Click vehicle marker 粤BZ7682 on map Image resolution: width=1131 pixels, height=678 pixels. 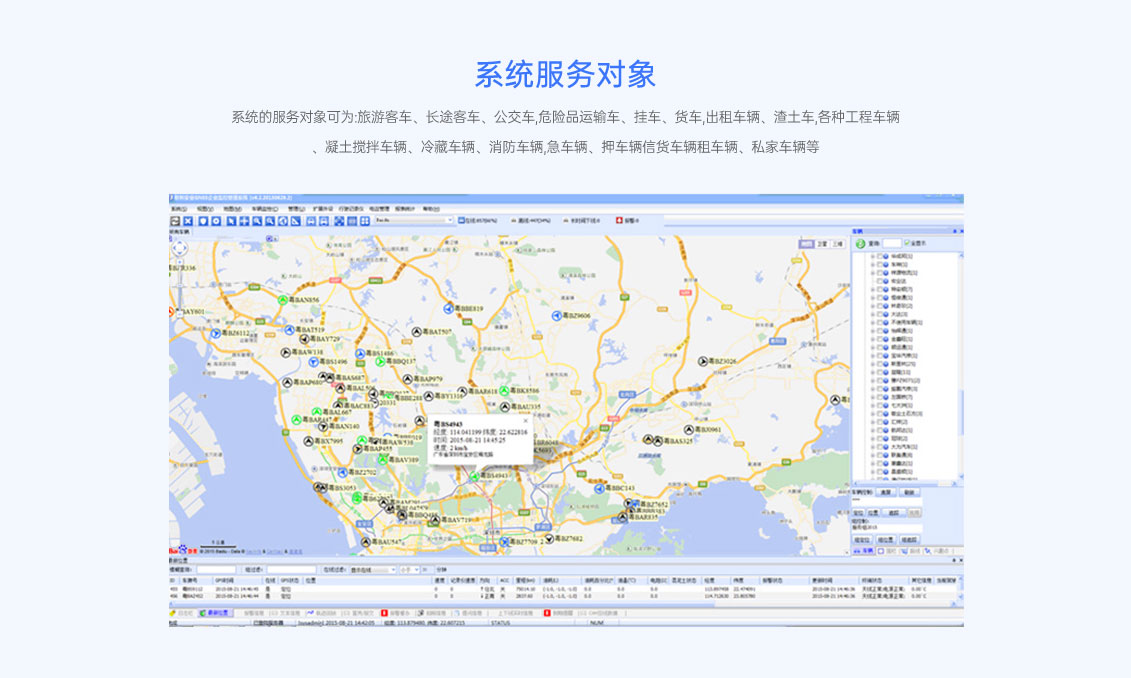[x=549, y=539]
